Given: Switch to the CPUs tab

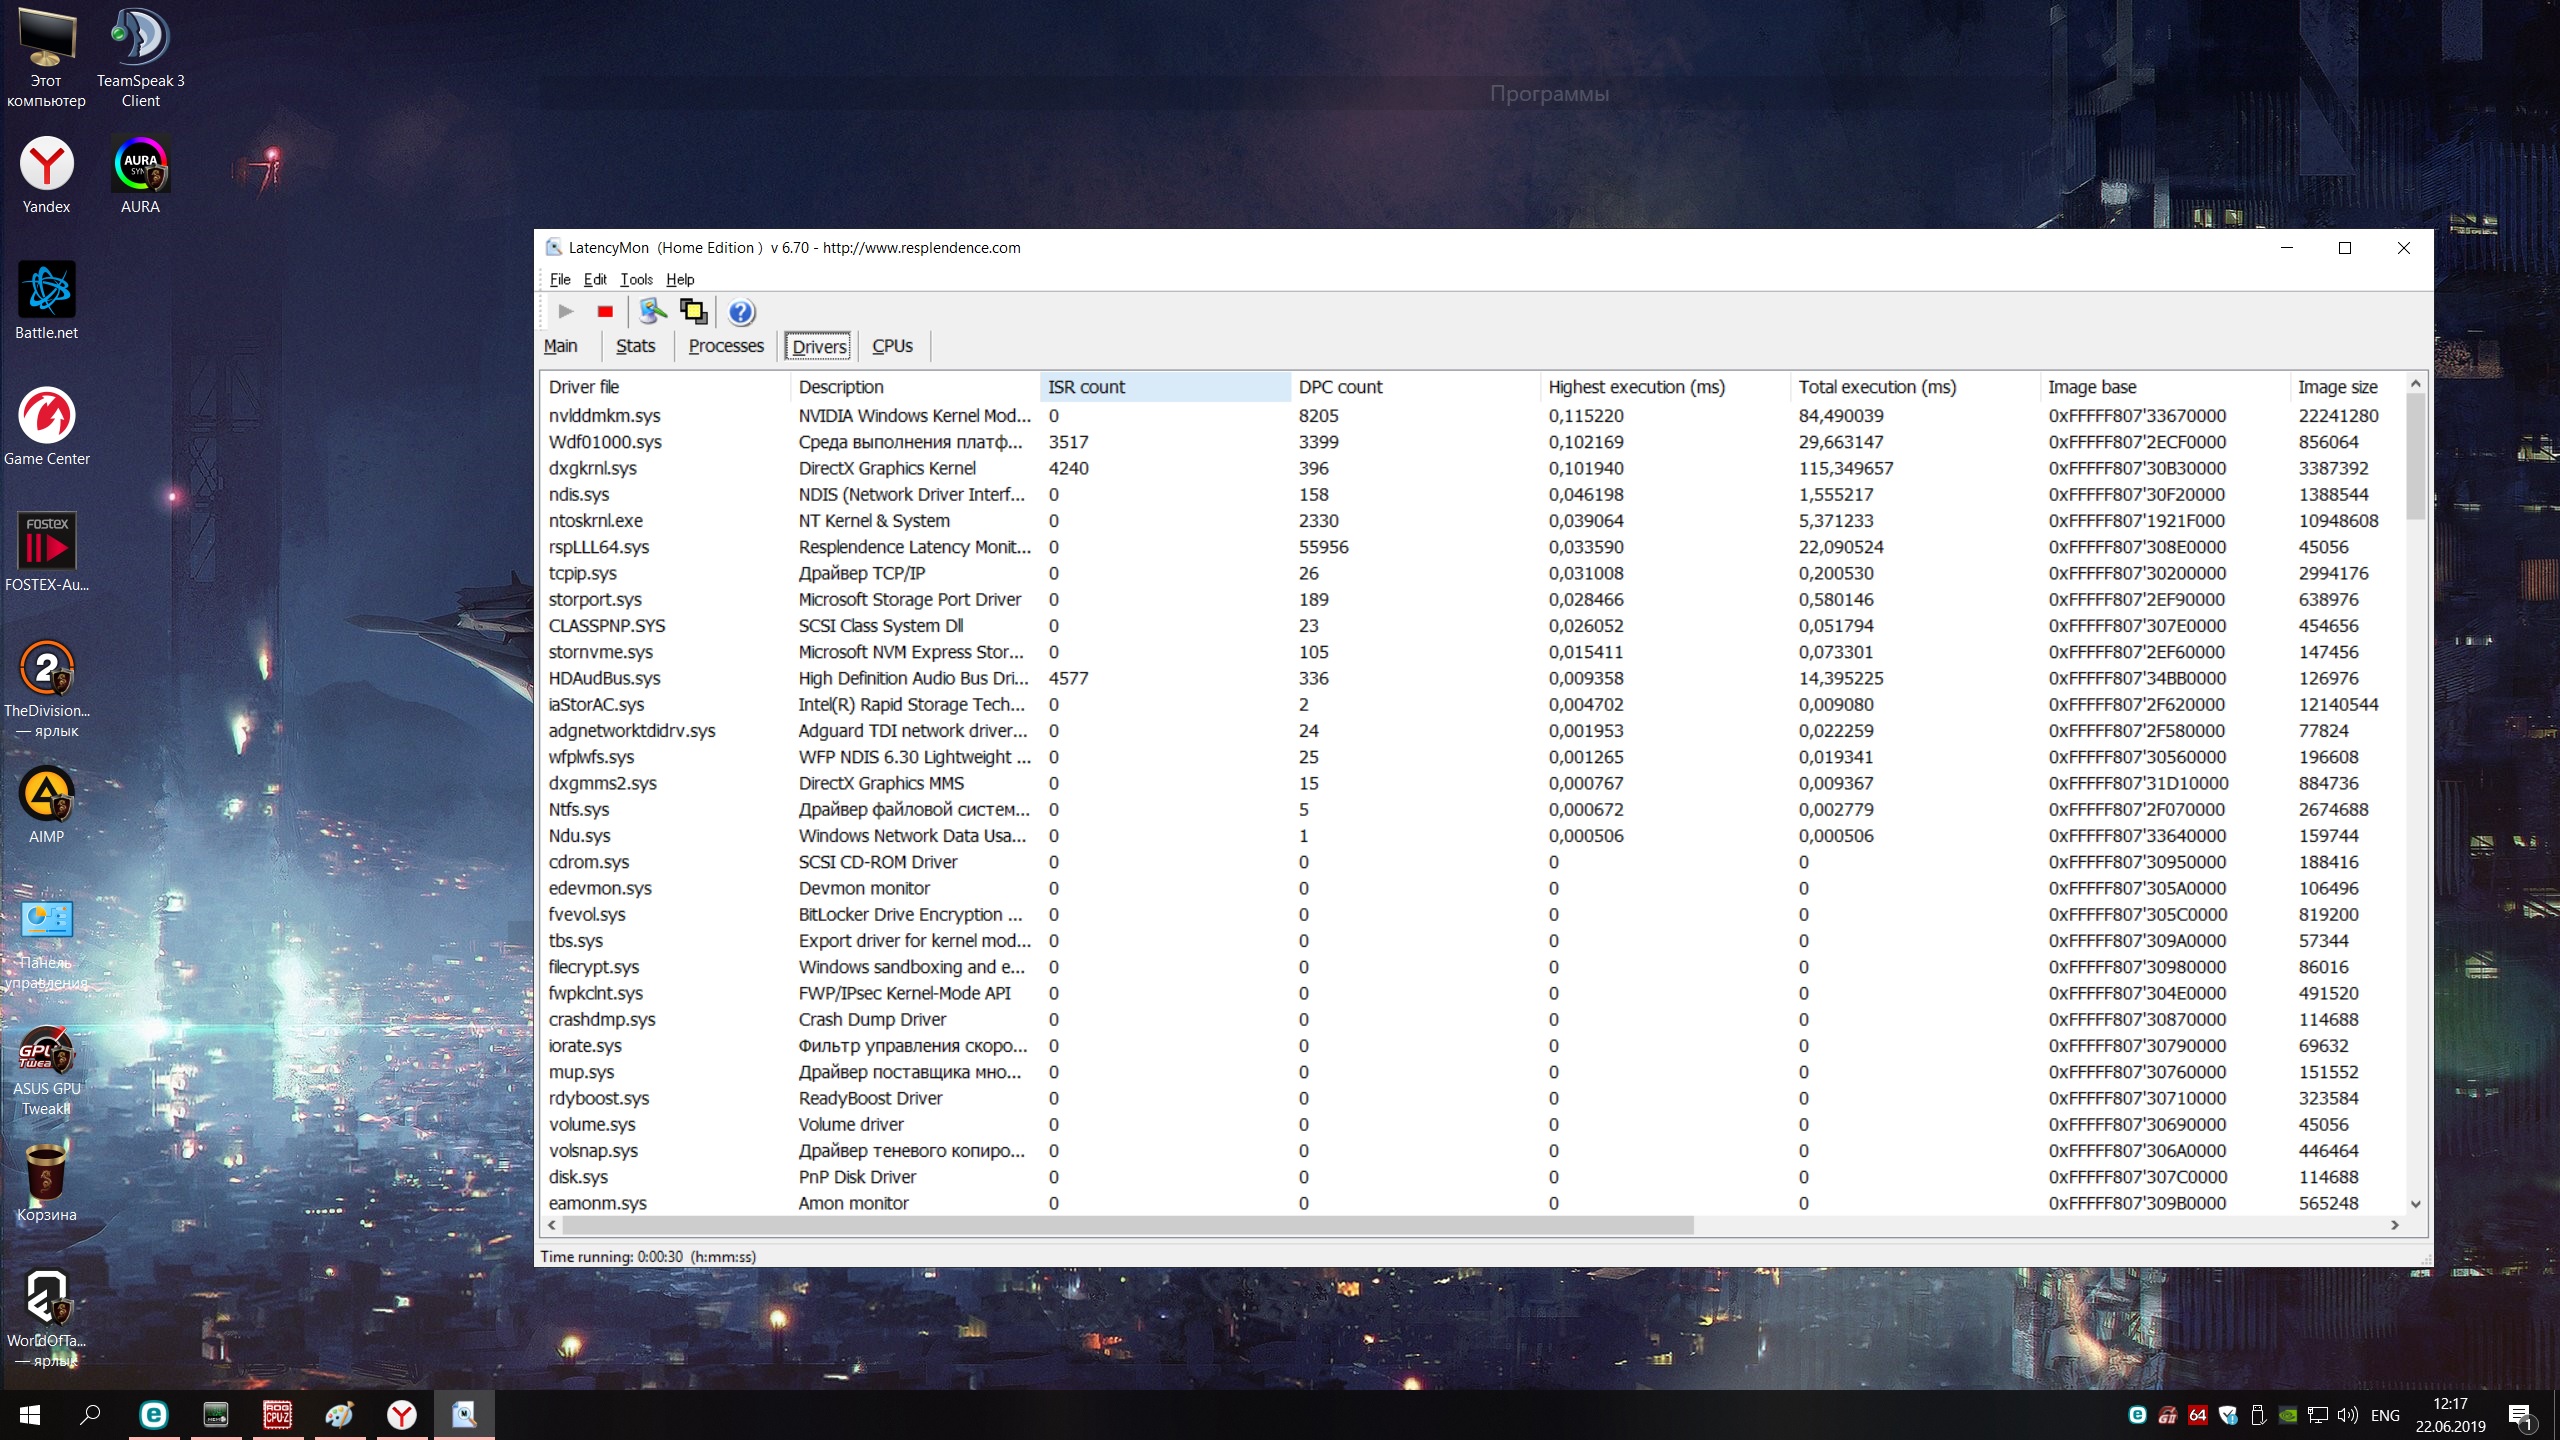Looking at the screenshot, I should point(891,346).
